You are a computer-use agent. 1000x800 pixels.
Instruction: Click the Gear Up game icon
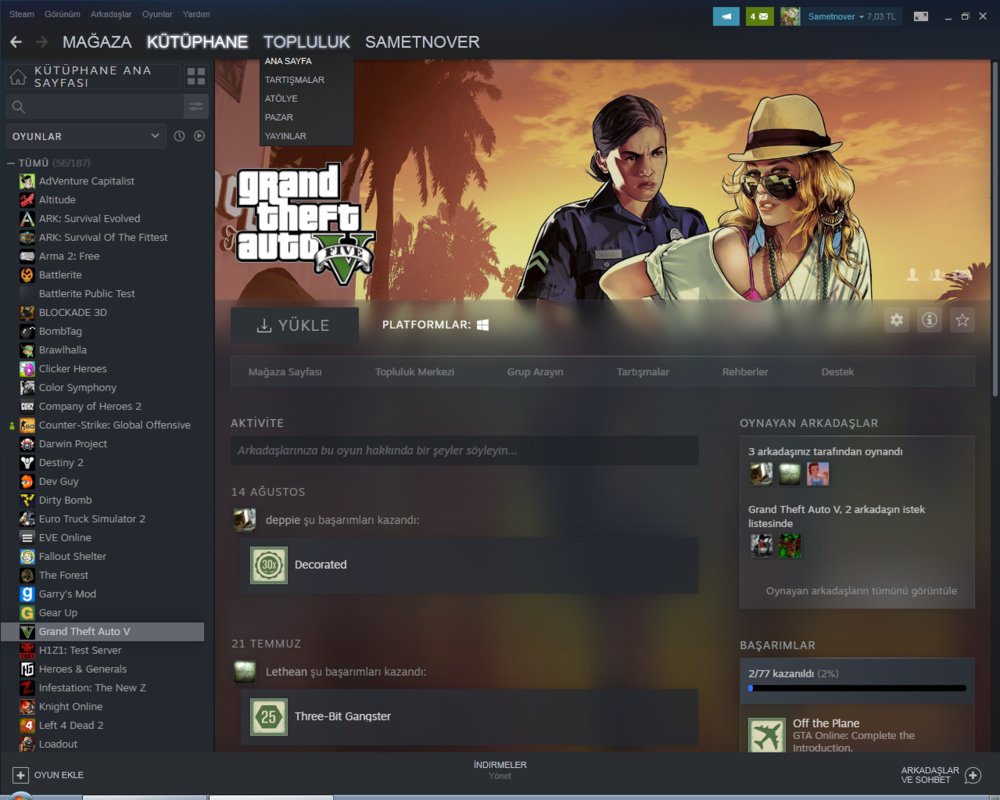27,613
